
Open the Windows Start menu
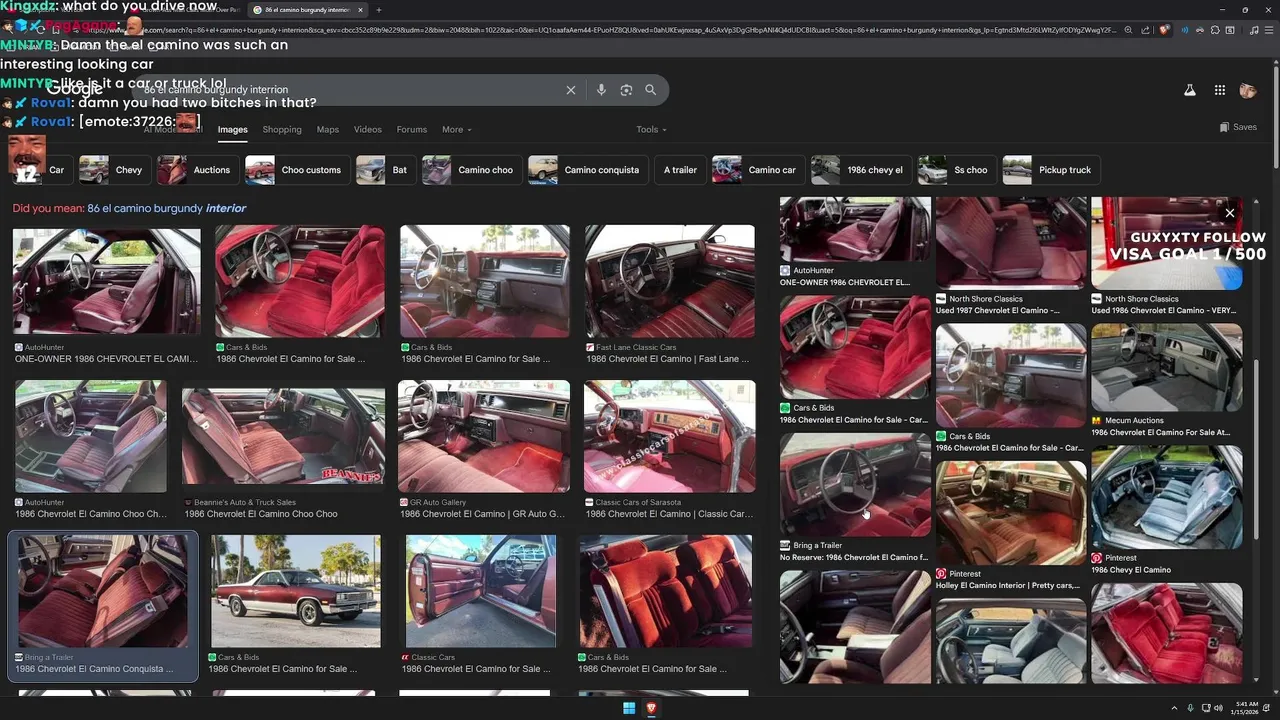(x=629, y=708)
